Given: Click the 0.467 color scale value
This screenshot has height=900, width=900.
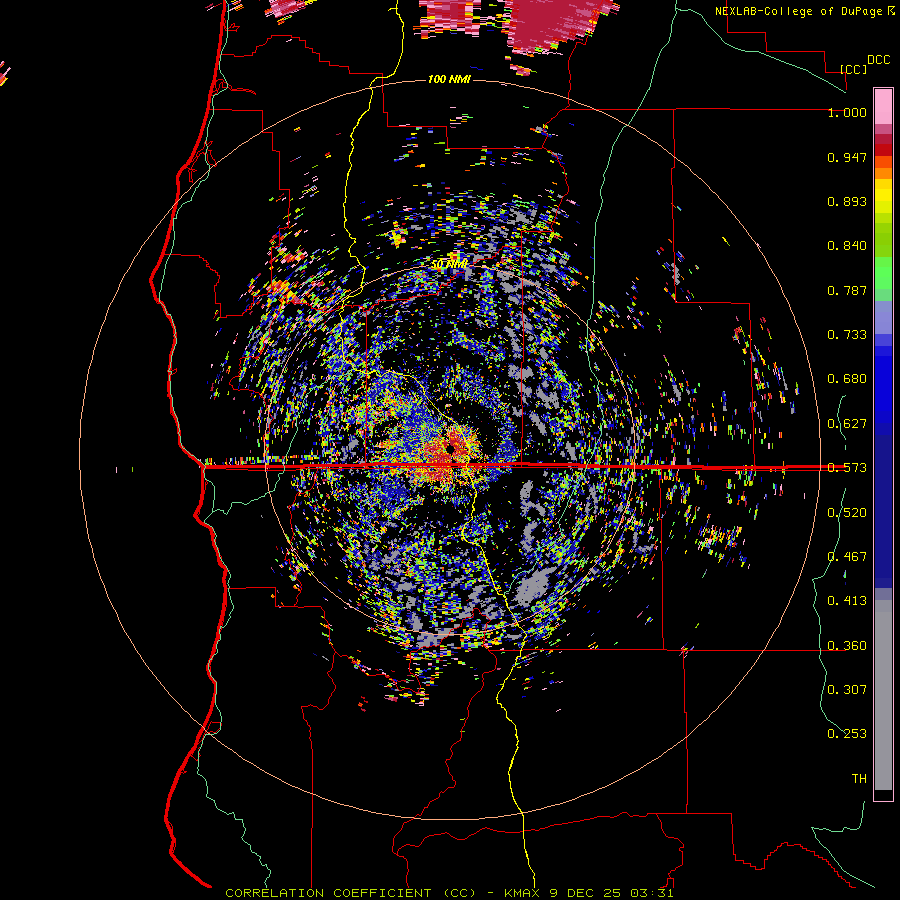Looking at the screenshot, I should pos(847,557).
